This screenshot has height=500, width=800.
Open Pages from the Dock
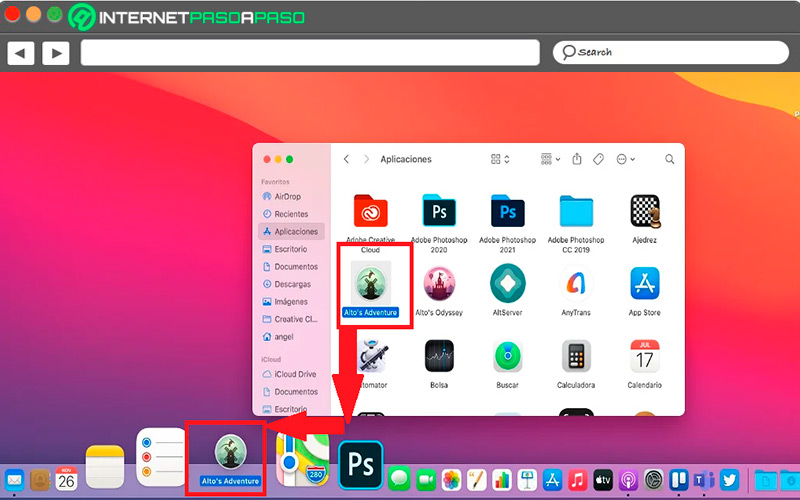(x=477, y=480)
